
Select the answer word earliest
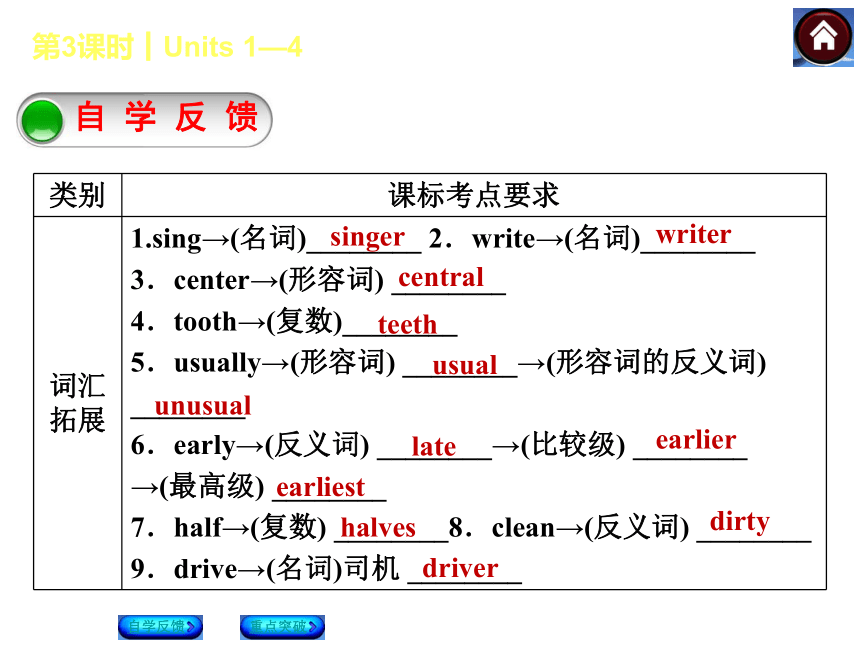coord(320,488)
